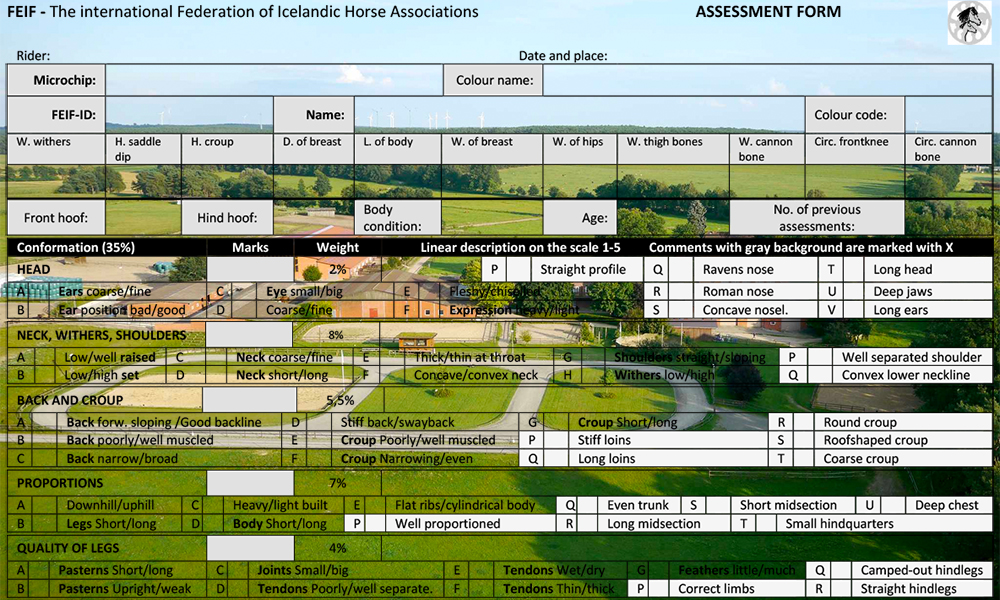This screenshot has height=600, width=1000.
Task: Check the Convex lower neckline box
Action: click(820, 375)
